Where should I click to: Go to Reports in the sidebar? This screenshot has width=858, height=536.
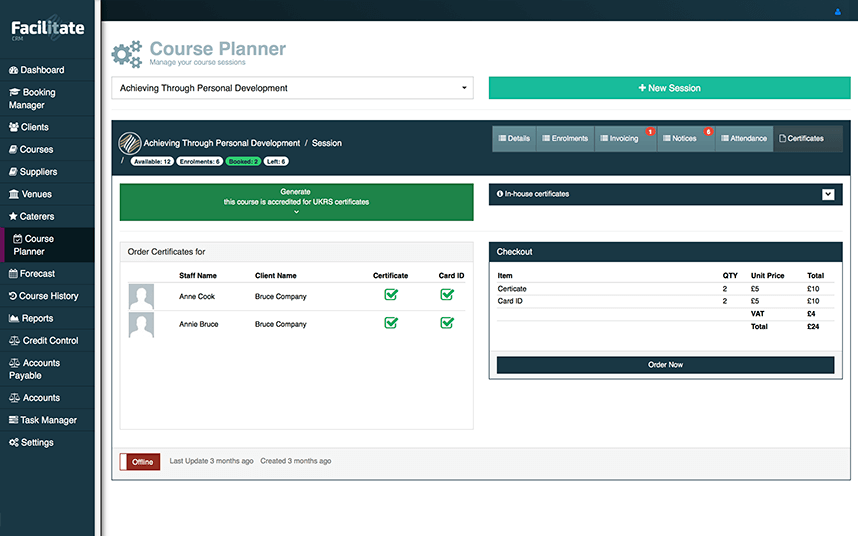tap(37, 318)
